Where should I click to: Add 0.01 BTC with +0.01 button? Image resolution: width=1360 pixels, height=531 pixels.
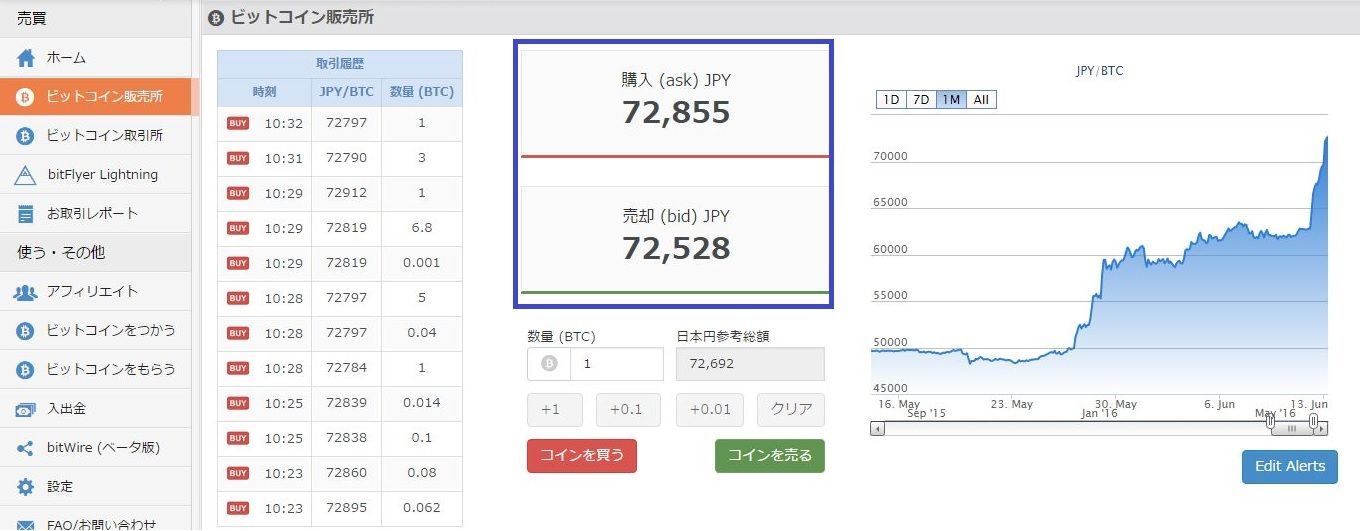point(710,410)
